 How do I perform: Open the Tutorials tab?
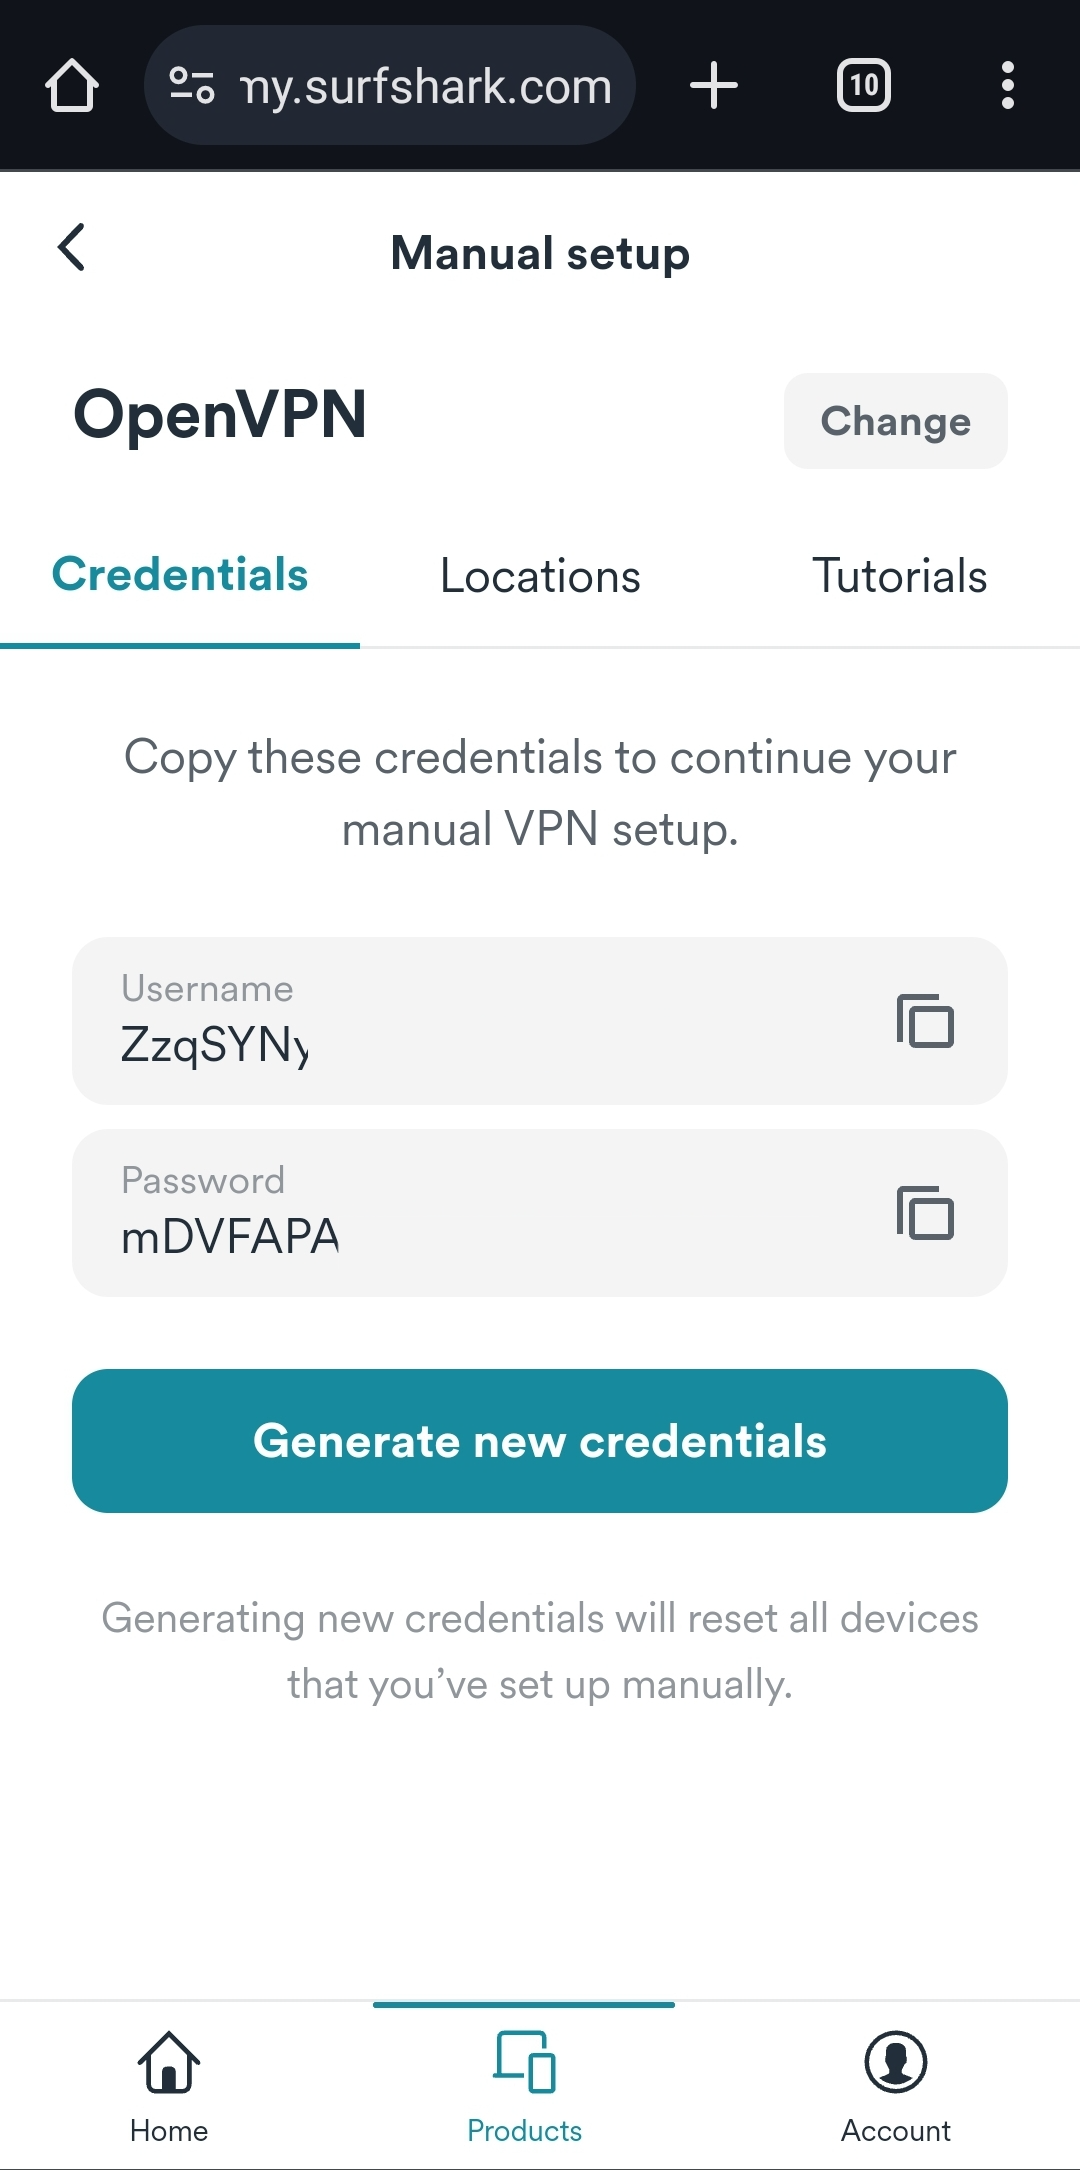point(899,577)
